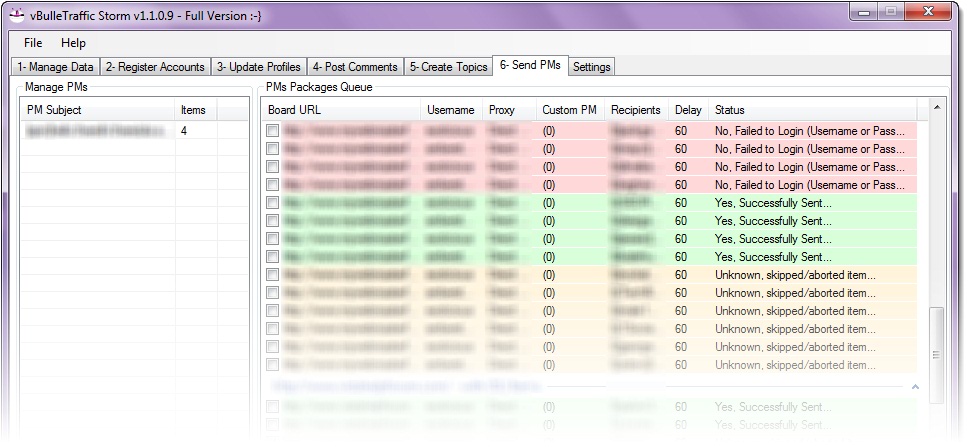Go to the 4- Post Comments tab
The height and width of the screenshot is (447, 969).
355,67
